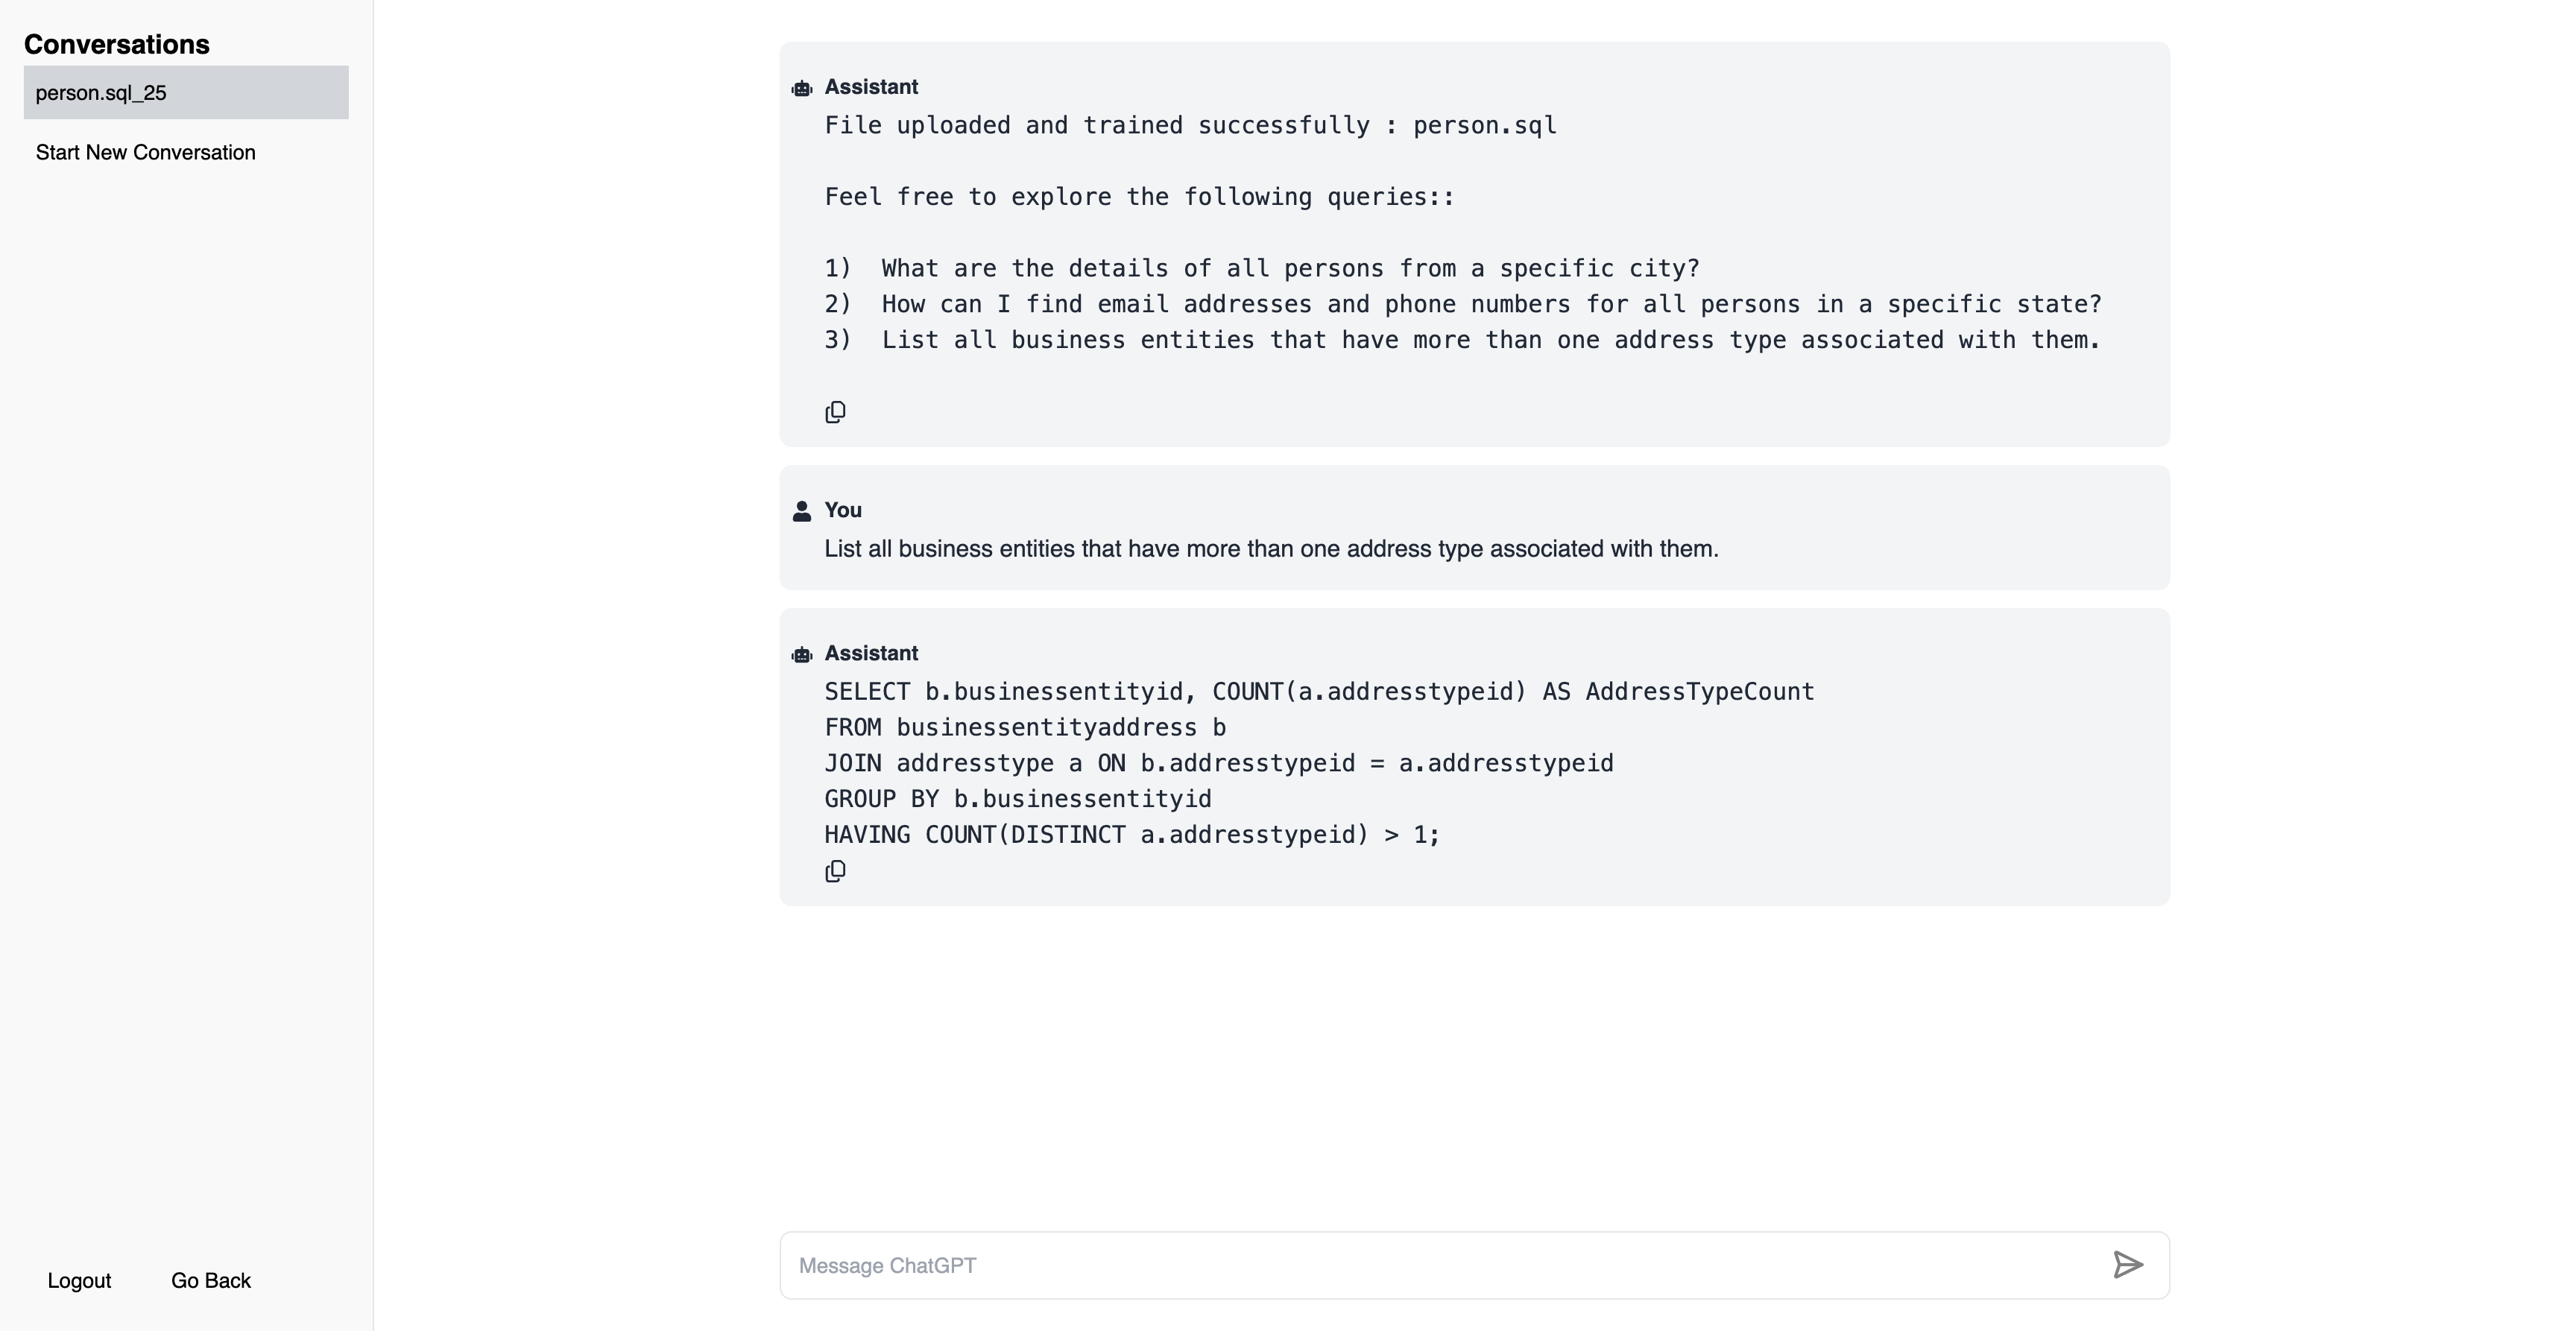Click the user message about address types
2576x1331 pixels.
coord(1271,549)
